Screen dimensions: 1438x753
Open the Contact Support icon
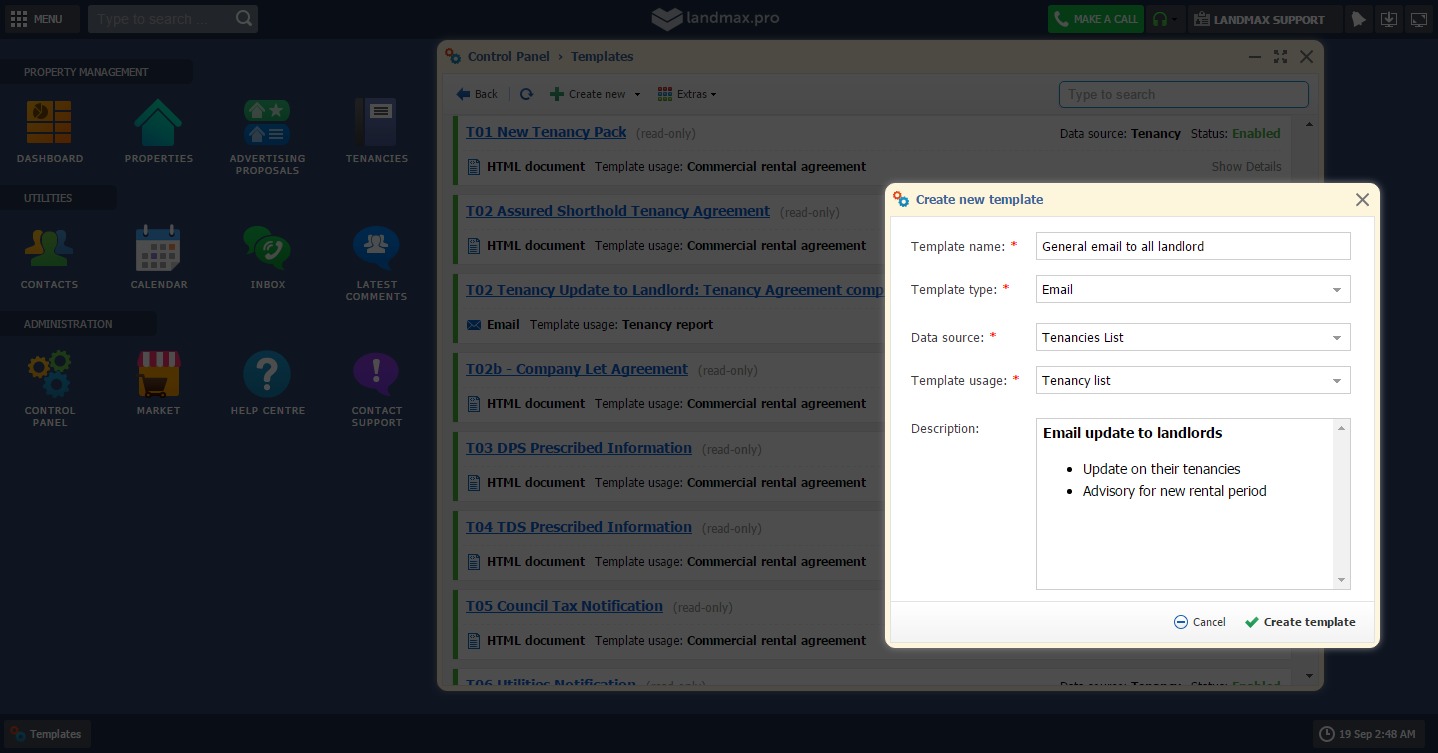click(x=376, y=375)
